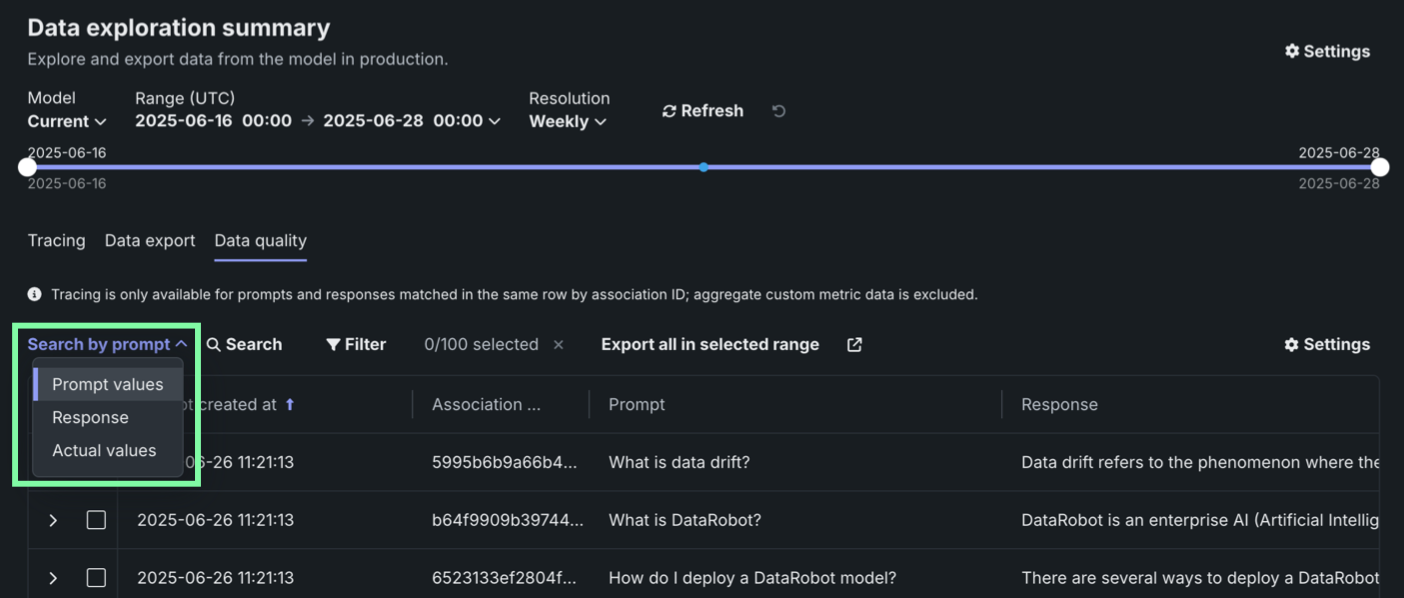This screenshot has width=1404, height=598.
Task: Check the box for the DataRobot prompt row
Action: [96, 520]
